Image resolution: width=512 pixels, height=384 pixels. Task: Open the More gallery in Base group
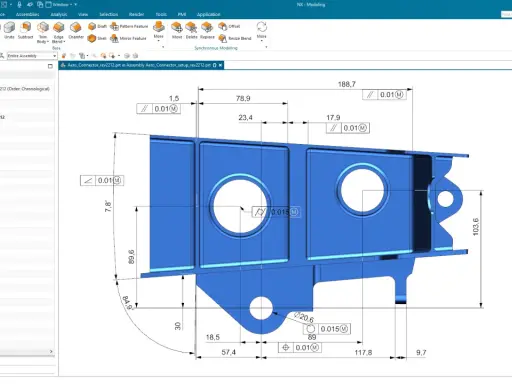(159, 30)
